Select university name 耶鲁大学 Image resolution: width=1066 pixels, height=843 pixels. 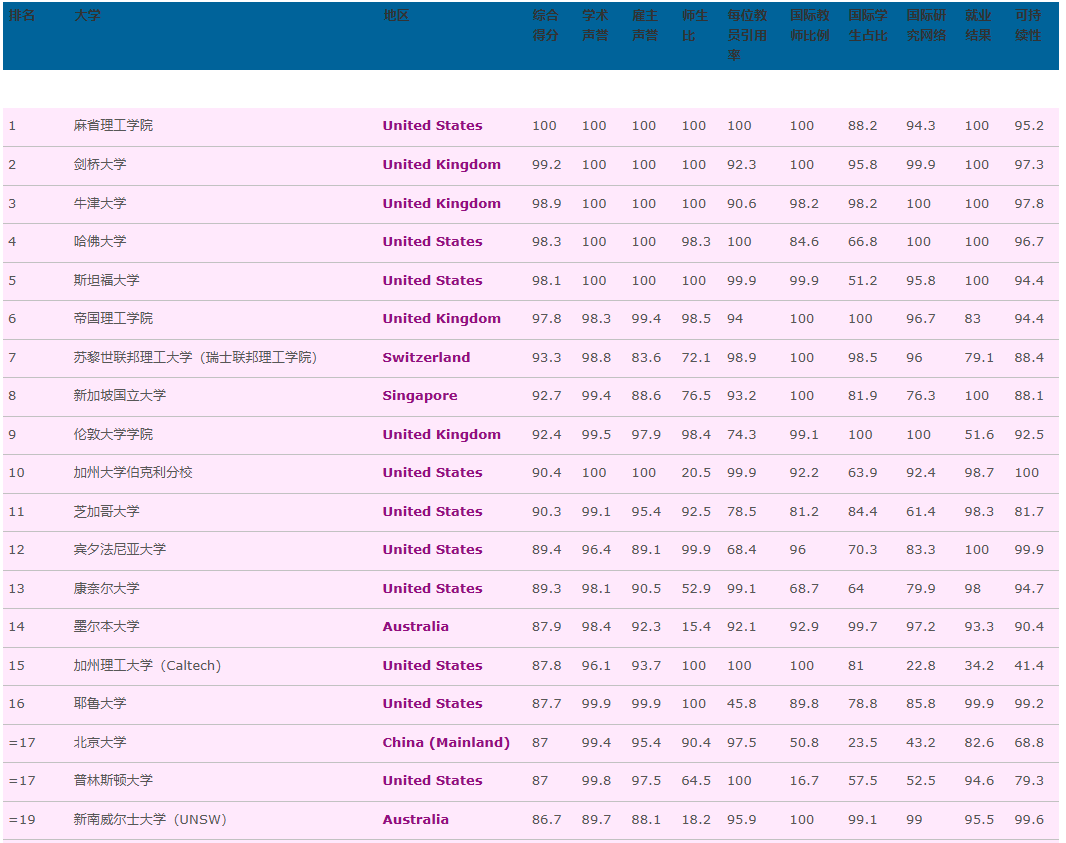click(100, 703)
